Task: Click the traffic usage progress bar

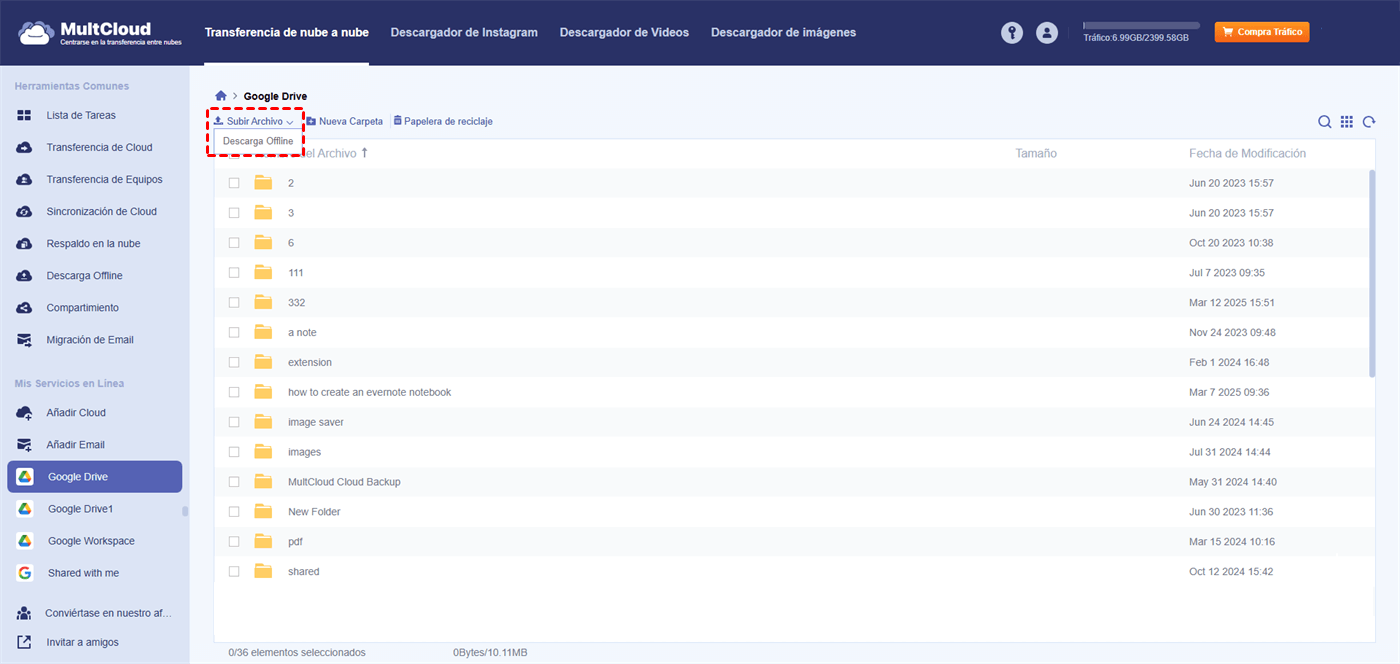Action: tap(1141, 25)
